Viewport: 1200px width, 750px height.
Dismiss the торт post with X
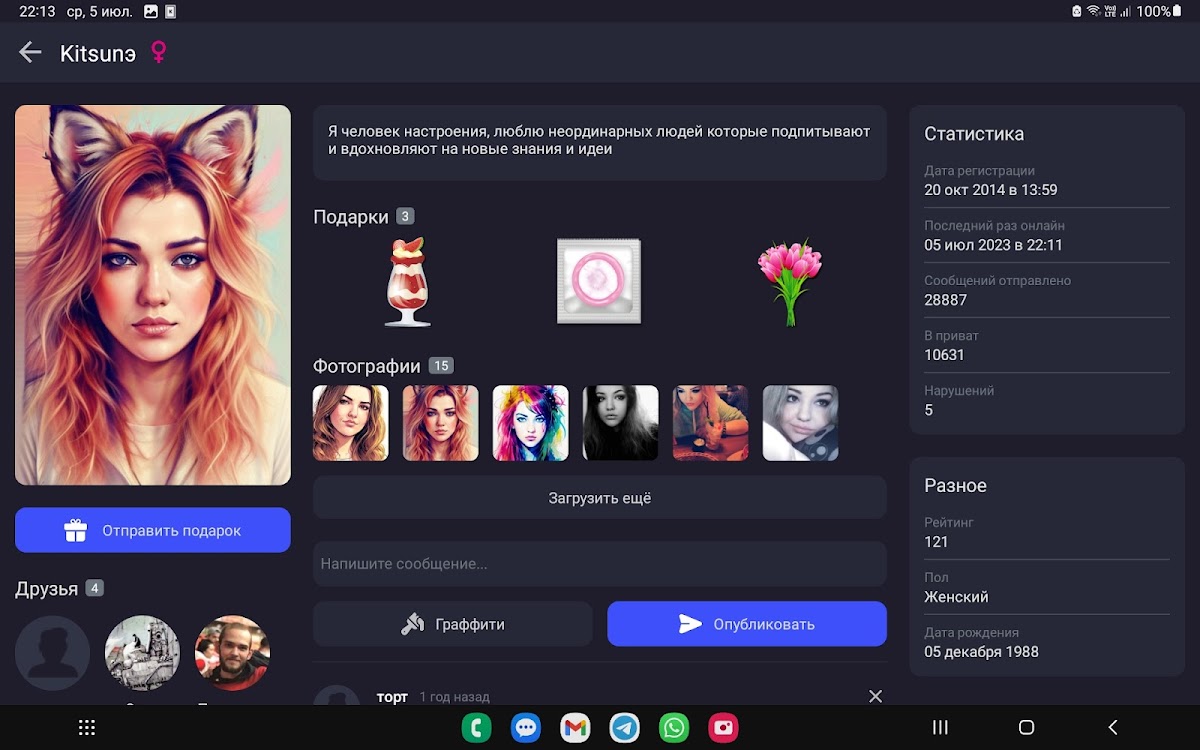875,696
